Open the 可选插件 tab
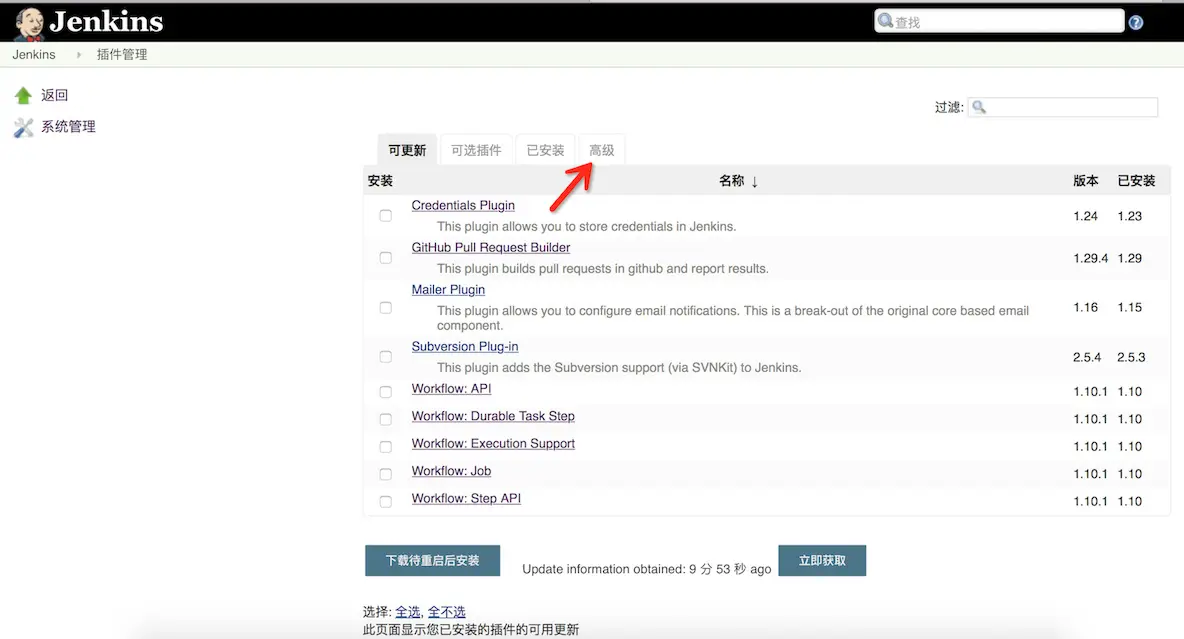This screenshot has width=1184, height=639. [x=476, y=150]
